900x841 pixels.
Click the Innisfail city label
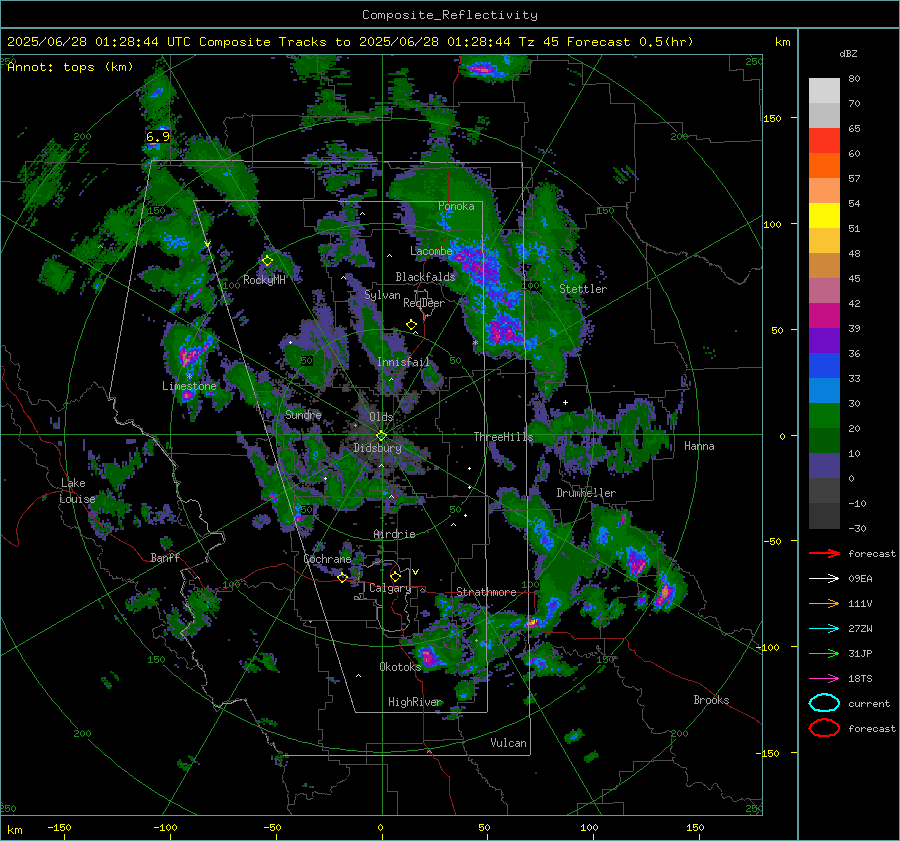click(403, 362)
